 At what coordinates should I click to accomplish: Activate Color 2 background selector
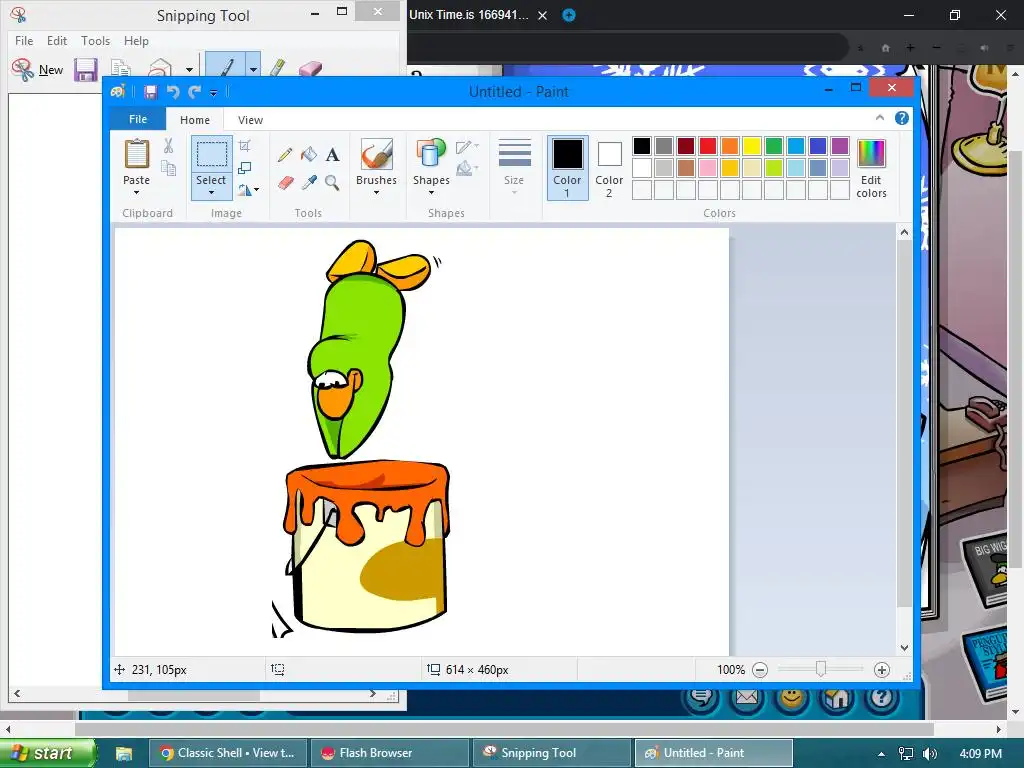click(609, 168)
